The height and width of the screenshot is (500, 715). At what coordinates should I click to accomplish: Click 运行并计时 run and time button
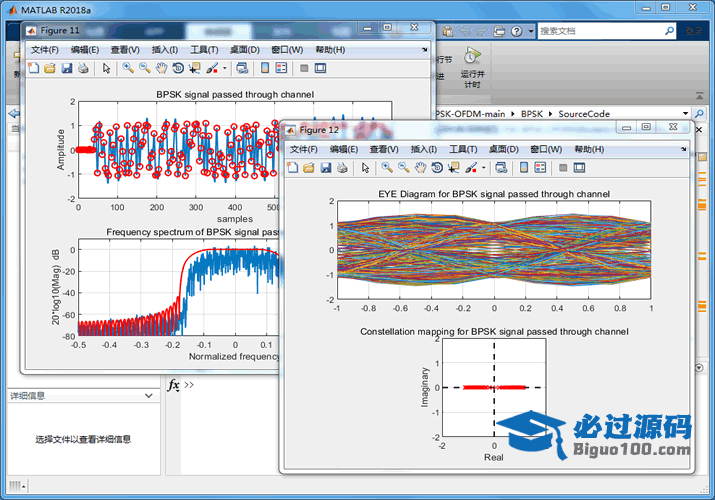tap(472, 67)
